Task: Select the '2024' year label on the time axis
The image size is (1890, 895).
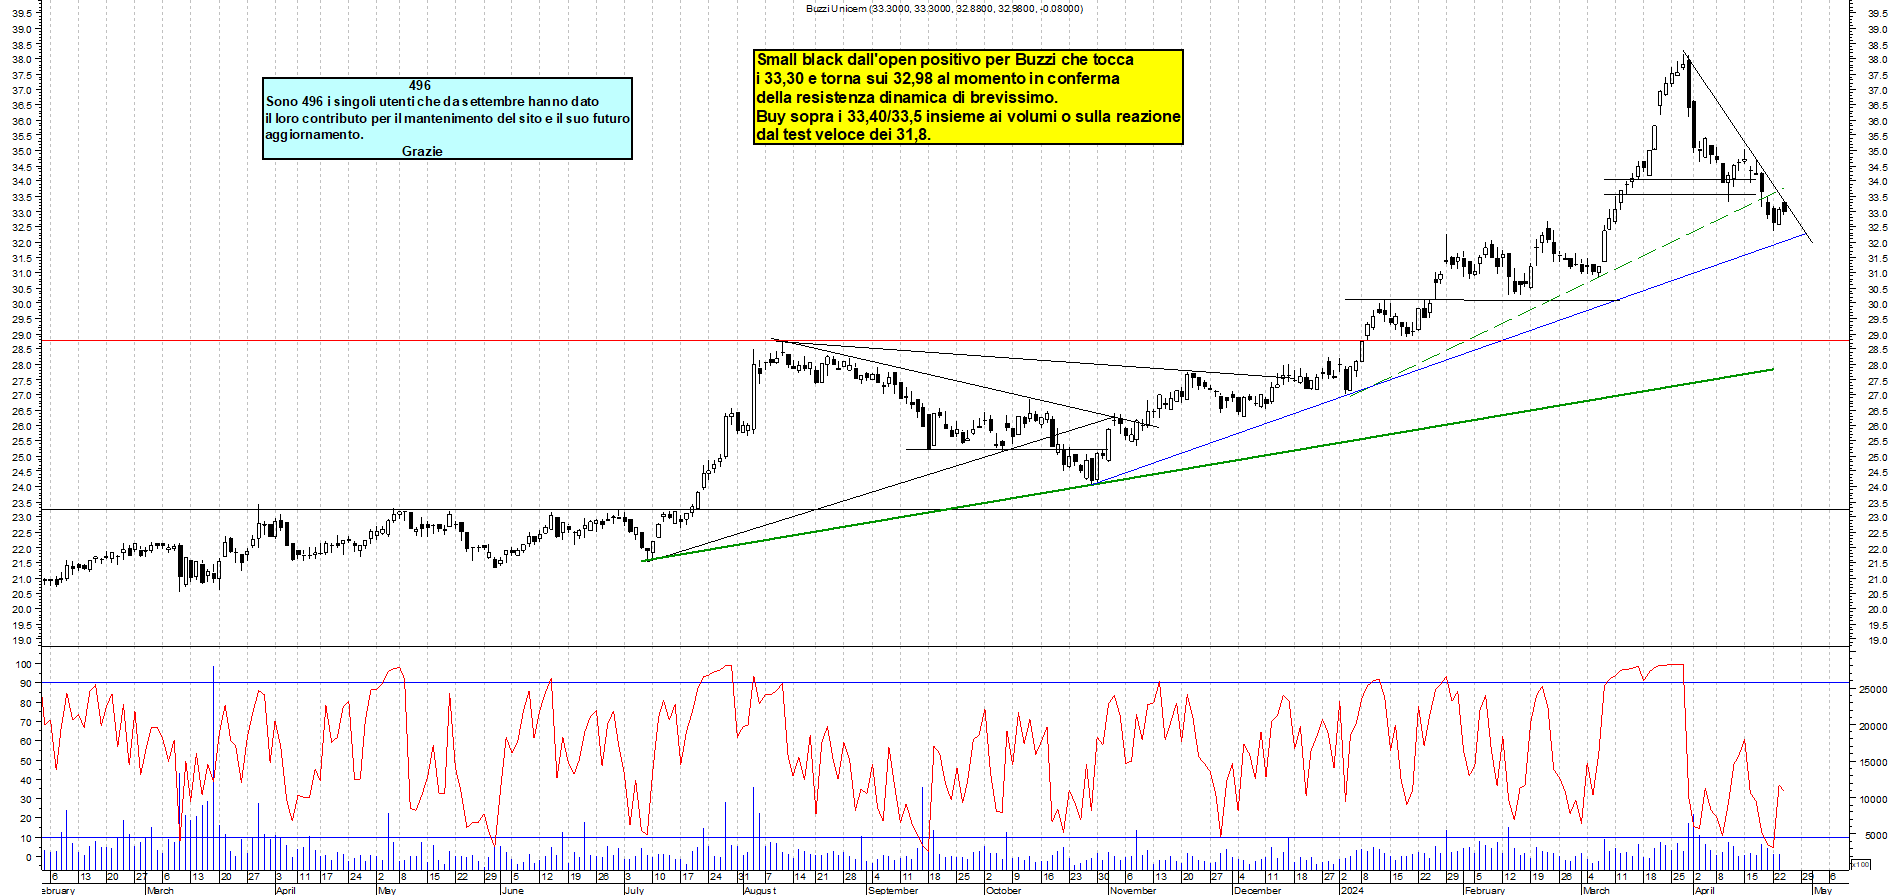Action: pyautogui.click(x=1352, y=890)
